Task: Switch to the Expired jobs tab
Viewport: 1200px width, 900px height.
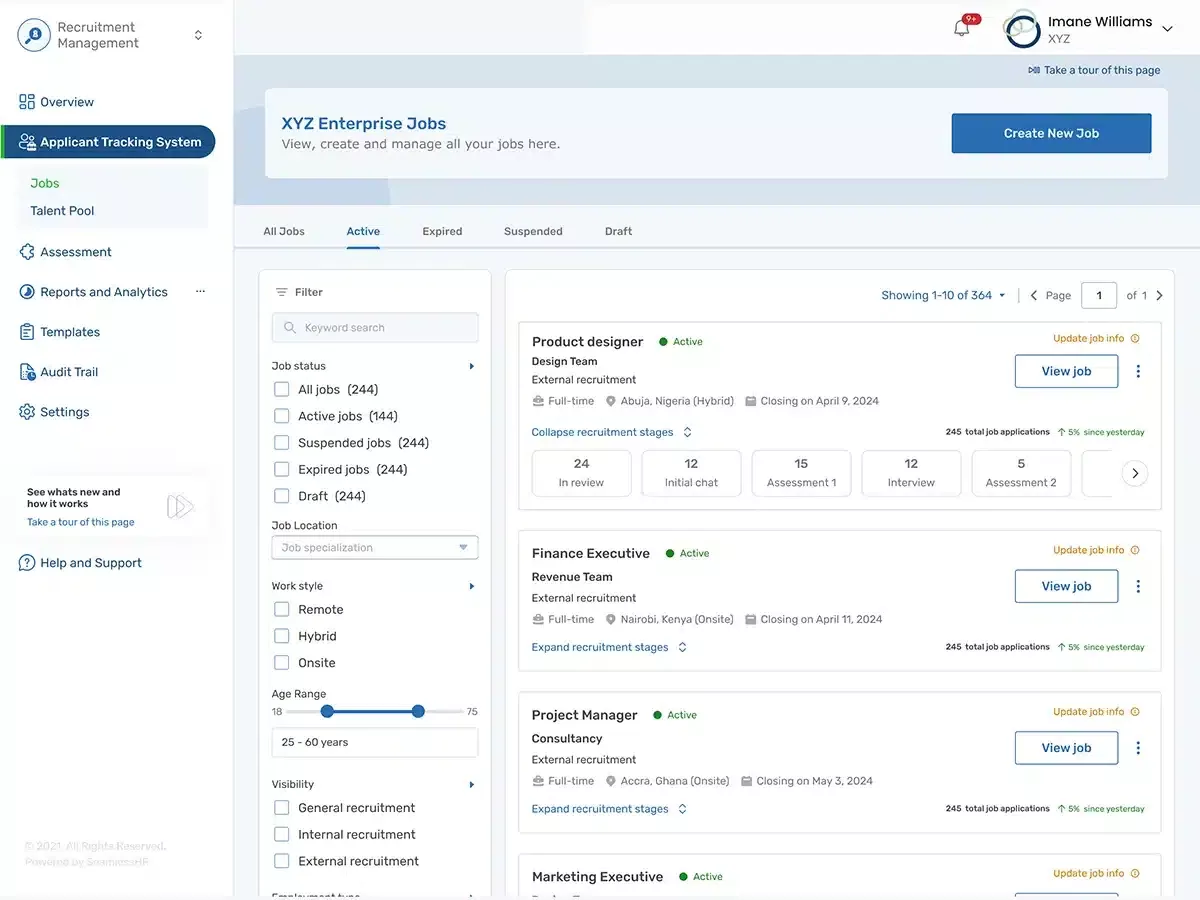Action: (442, 231)
